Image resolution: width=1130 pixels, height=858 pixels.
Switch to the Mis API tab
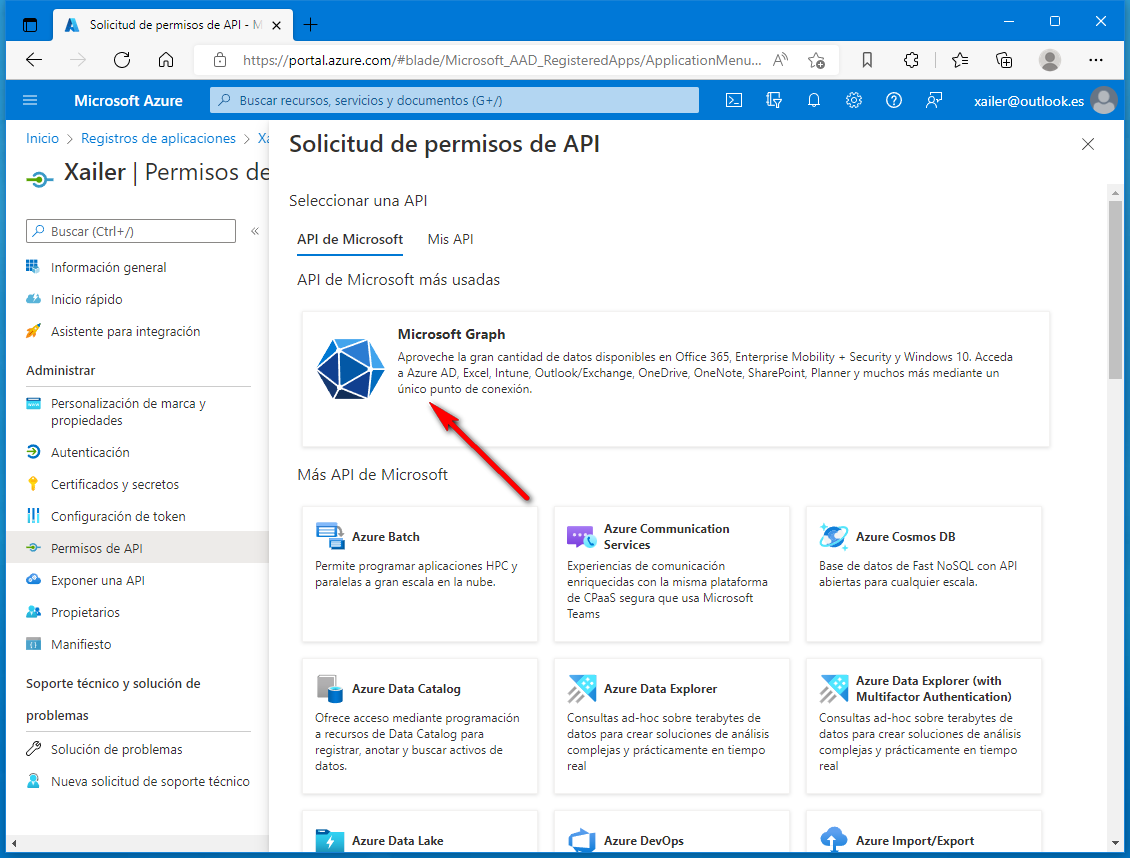coord(450,239)
